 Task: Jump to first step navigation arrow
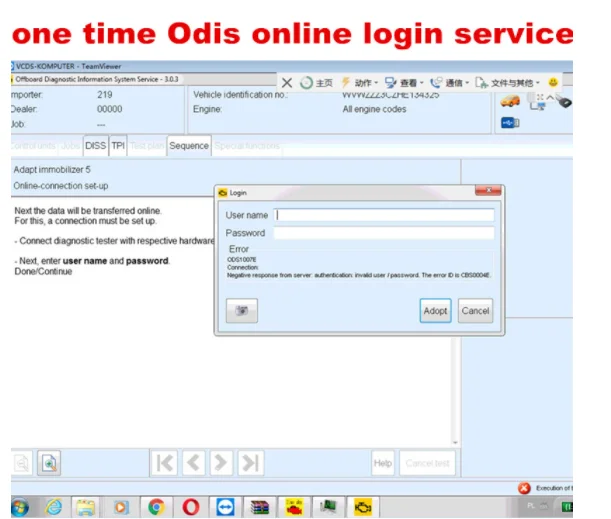164,463
